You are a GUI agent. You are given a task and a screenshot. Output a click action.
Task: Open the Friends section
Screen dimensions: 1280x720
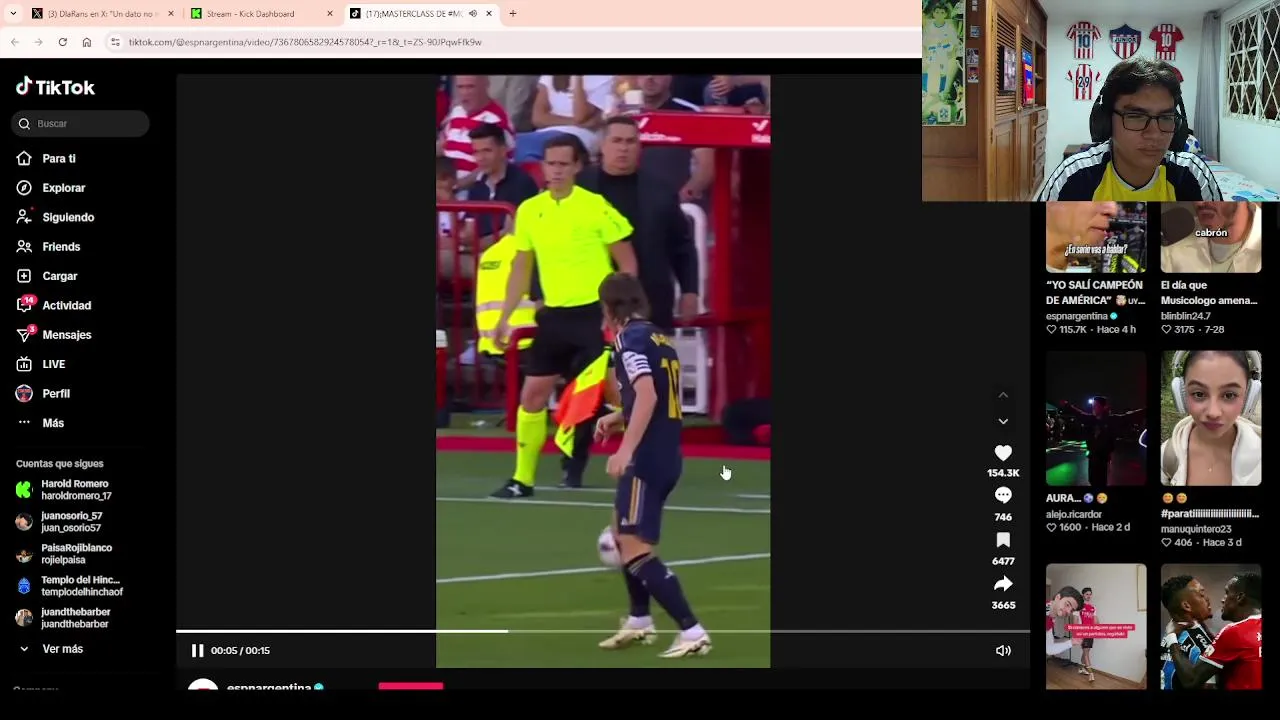[48, 247]
